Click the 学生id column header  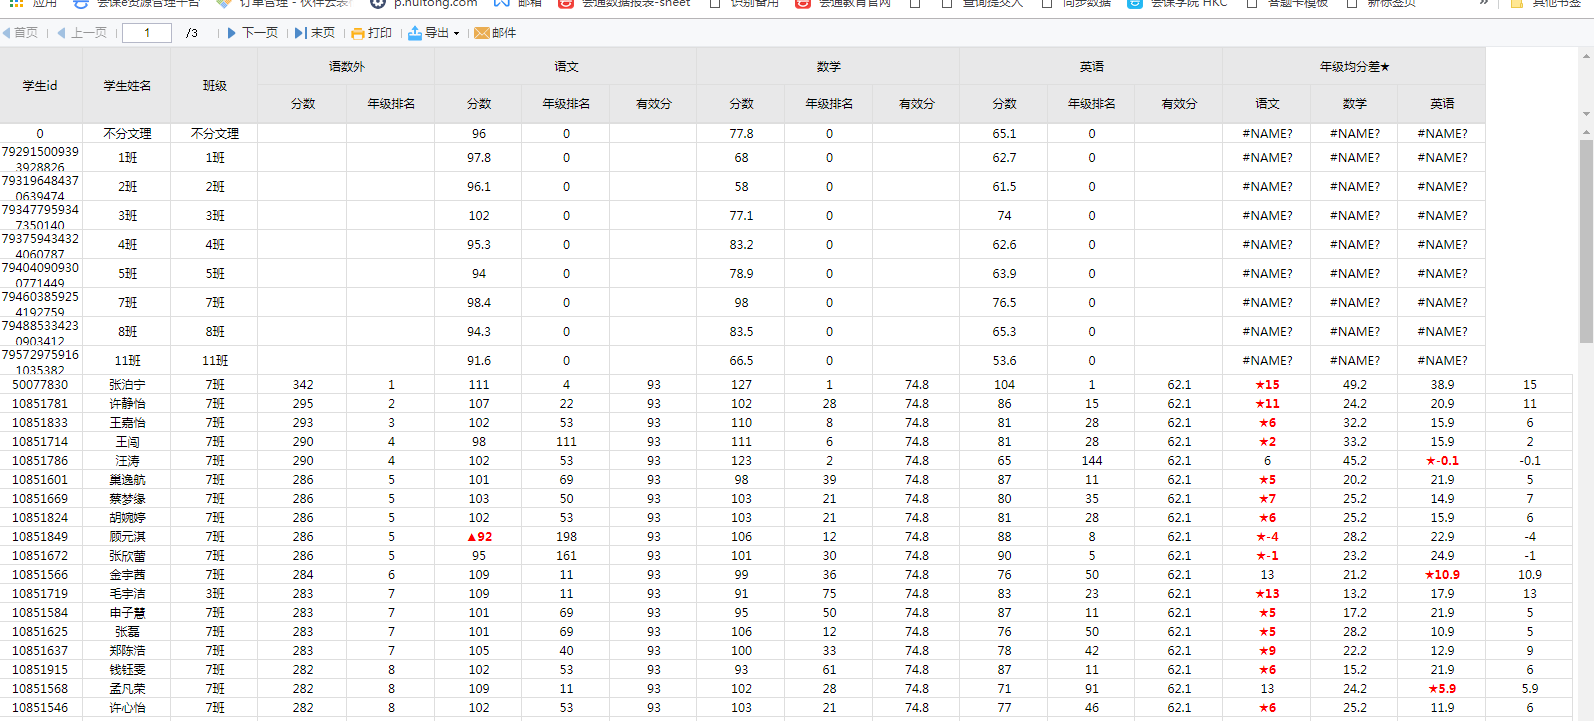click(40, 86)
